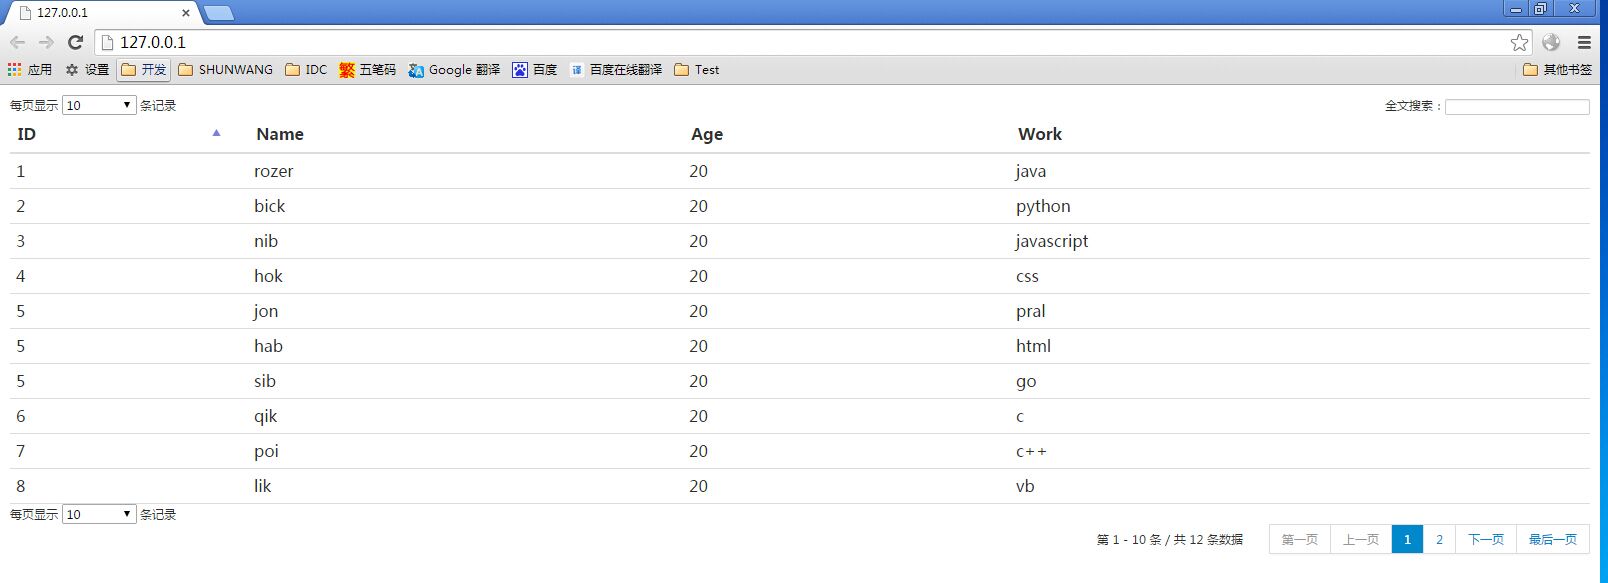Click the browser forward arrow
The height and width of the screenshot is (583, 1608).
[46, 42]
